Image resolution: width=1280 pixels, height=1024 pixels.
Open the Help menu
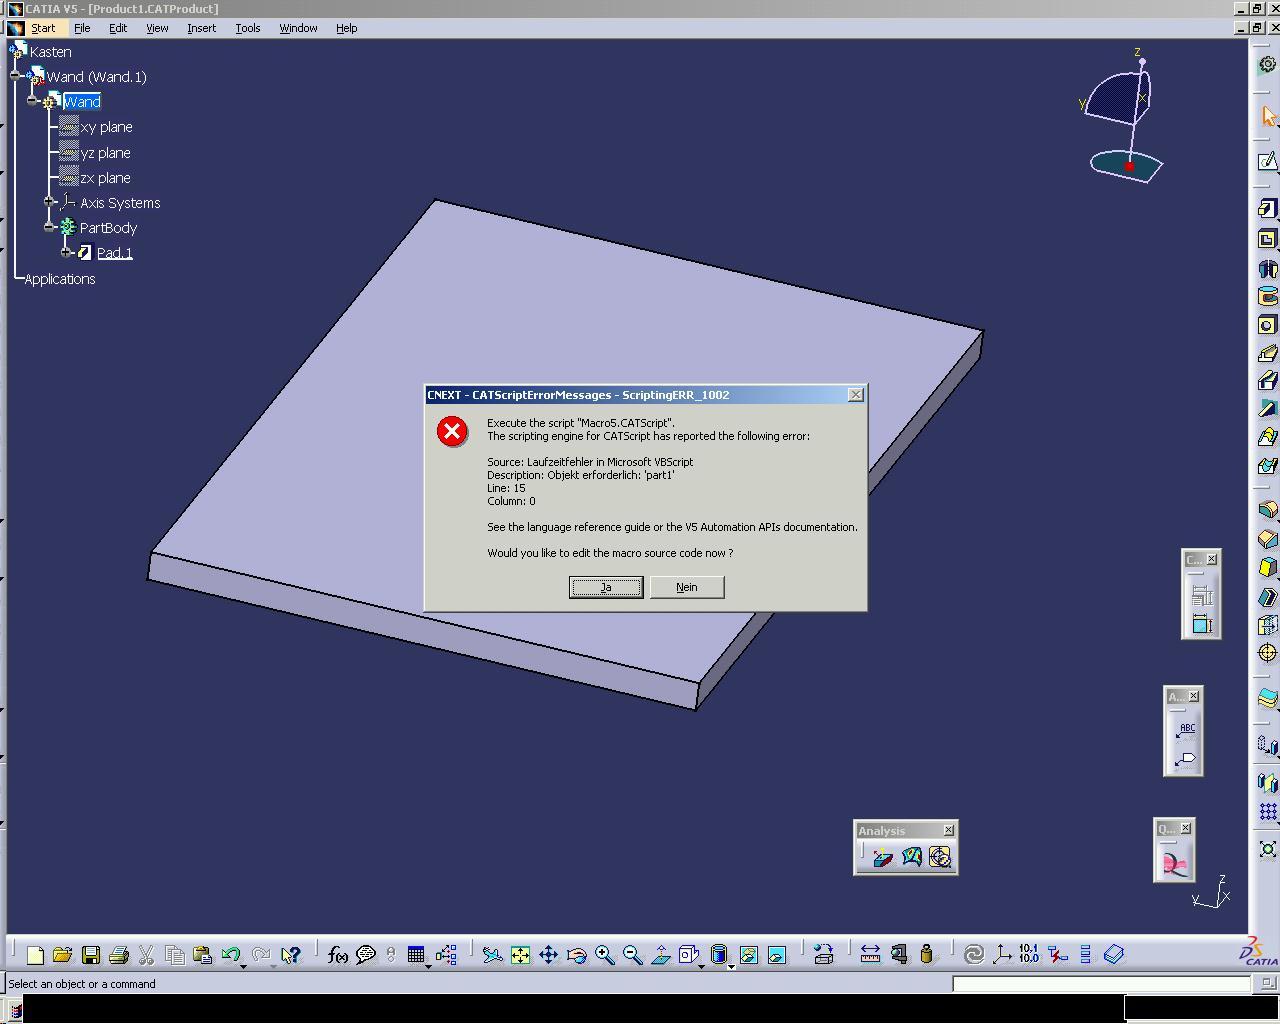pos(346,28)
